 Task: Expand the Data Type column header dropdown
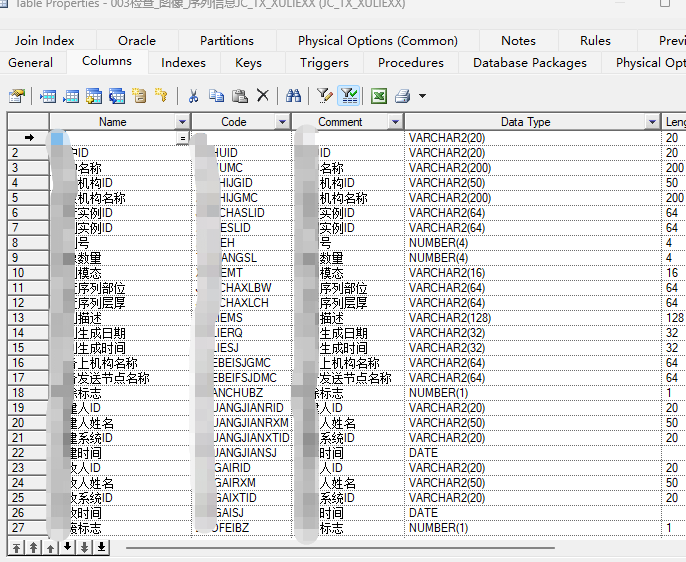point(652,122)
